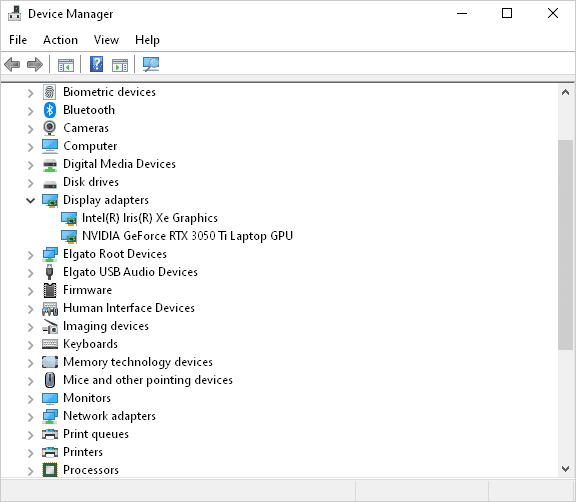The width and height of the screenshot is (576, 502).
Task: Select the Computer label
Action: [90, 146]
